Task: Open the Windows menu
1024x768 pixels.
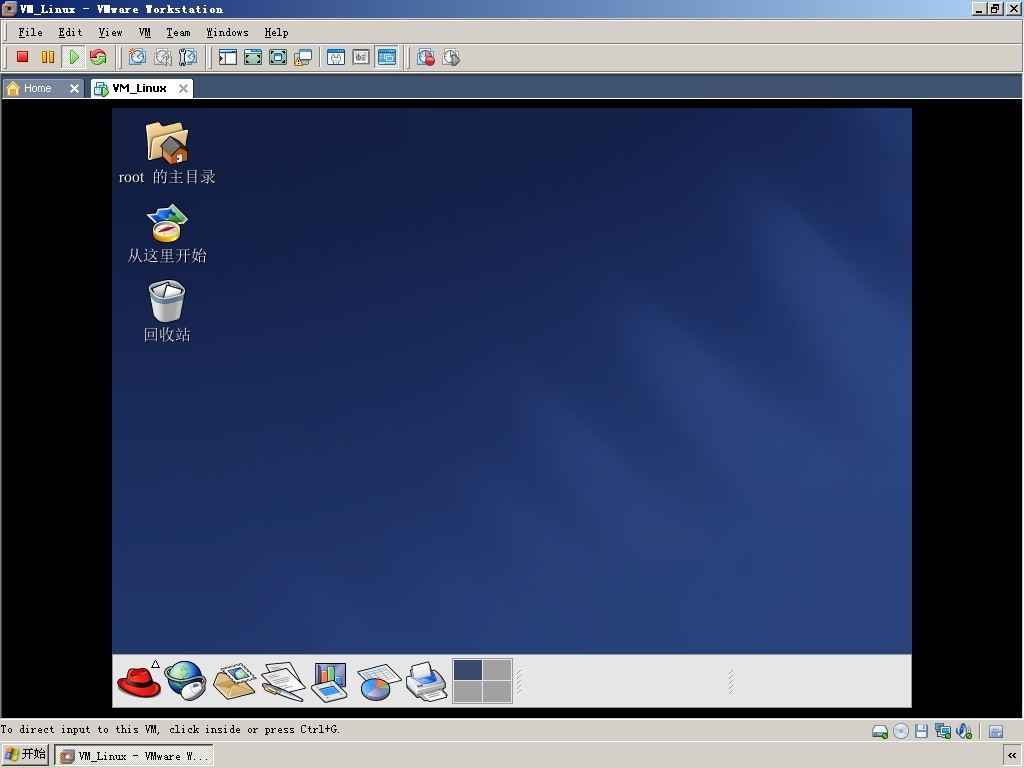Action: [x=227, y=33]
